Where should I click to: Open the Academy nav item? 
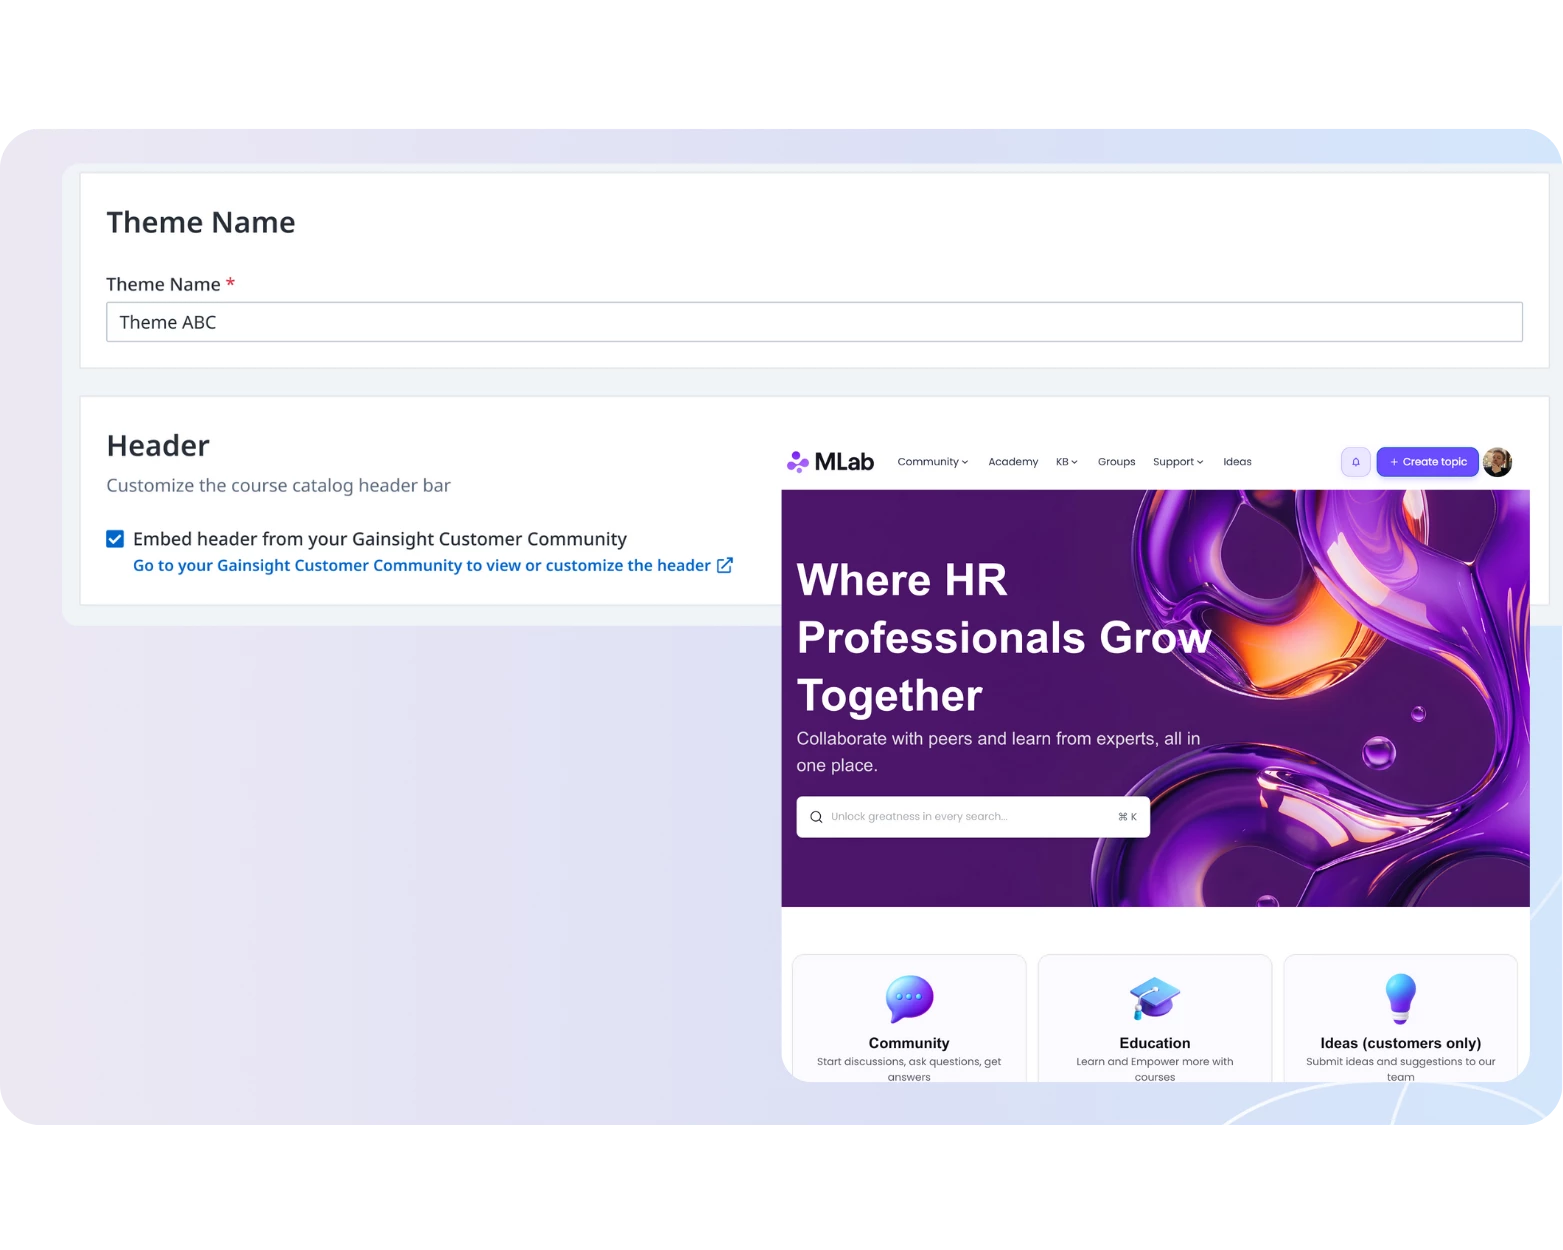[x=1013, y=462]
